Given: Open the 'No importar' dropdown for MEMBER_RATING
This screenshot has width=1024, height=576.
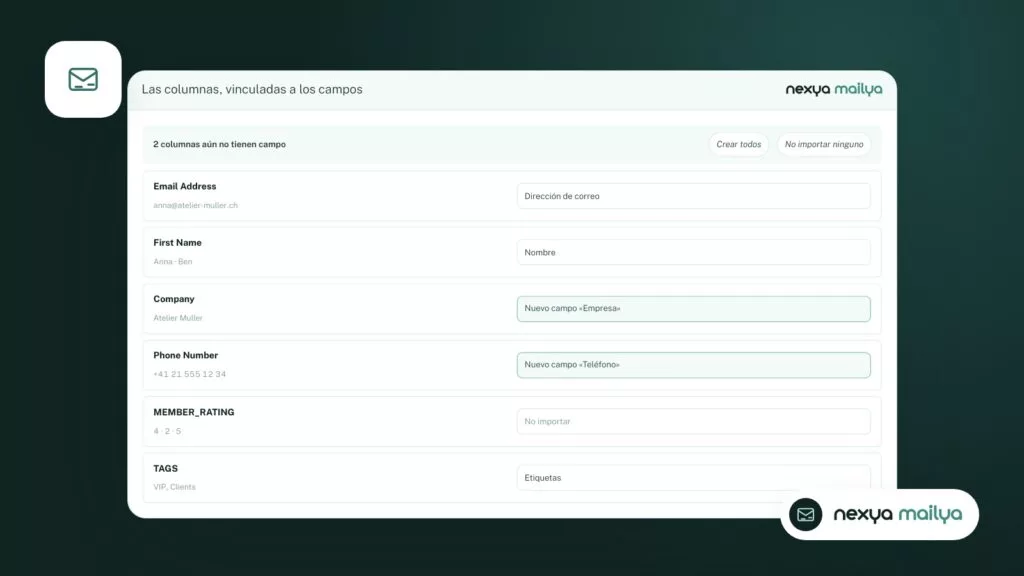Looking at the screenshot, I should pyautogui.click(x=694, y=421).
